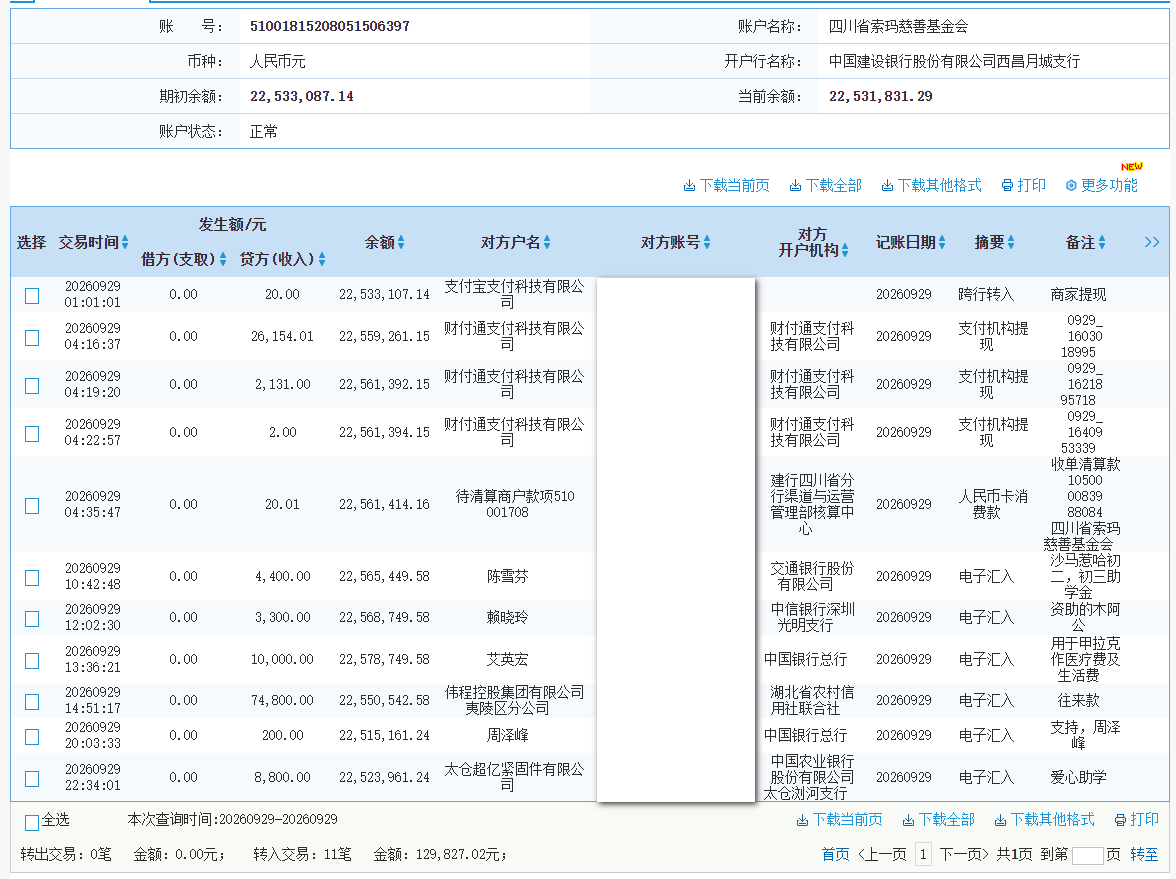Click the 74,800.00 credit amount
1176x879 pixels.
pyautogui.click(x=282, y=700)
